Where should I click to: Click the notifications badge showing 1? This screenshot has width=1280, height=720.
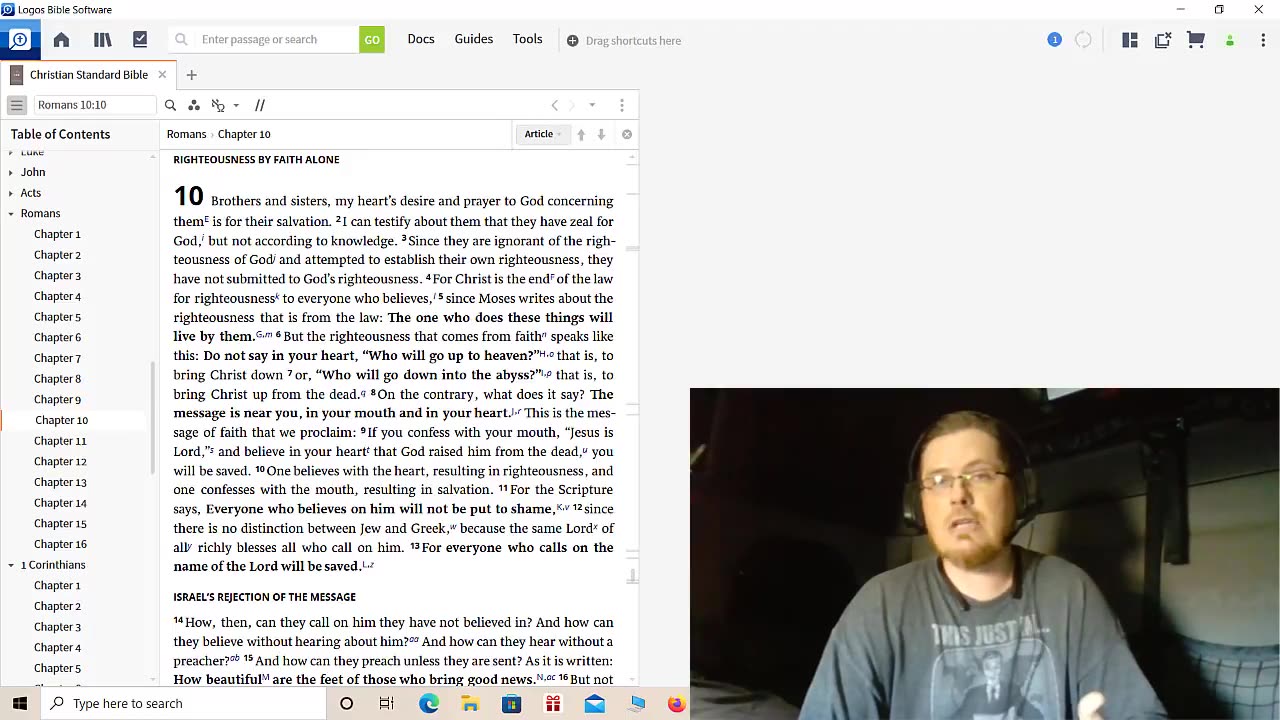(x=1054, y=40)
